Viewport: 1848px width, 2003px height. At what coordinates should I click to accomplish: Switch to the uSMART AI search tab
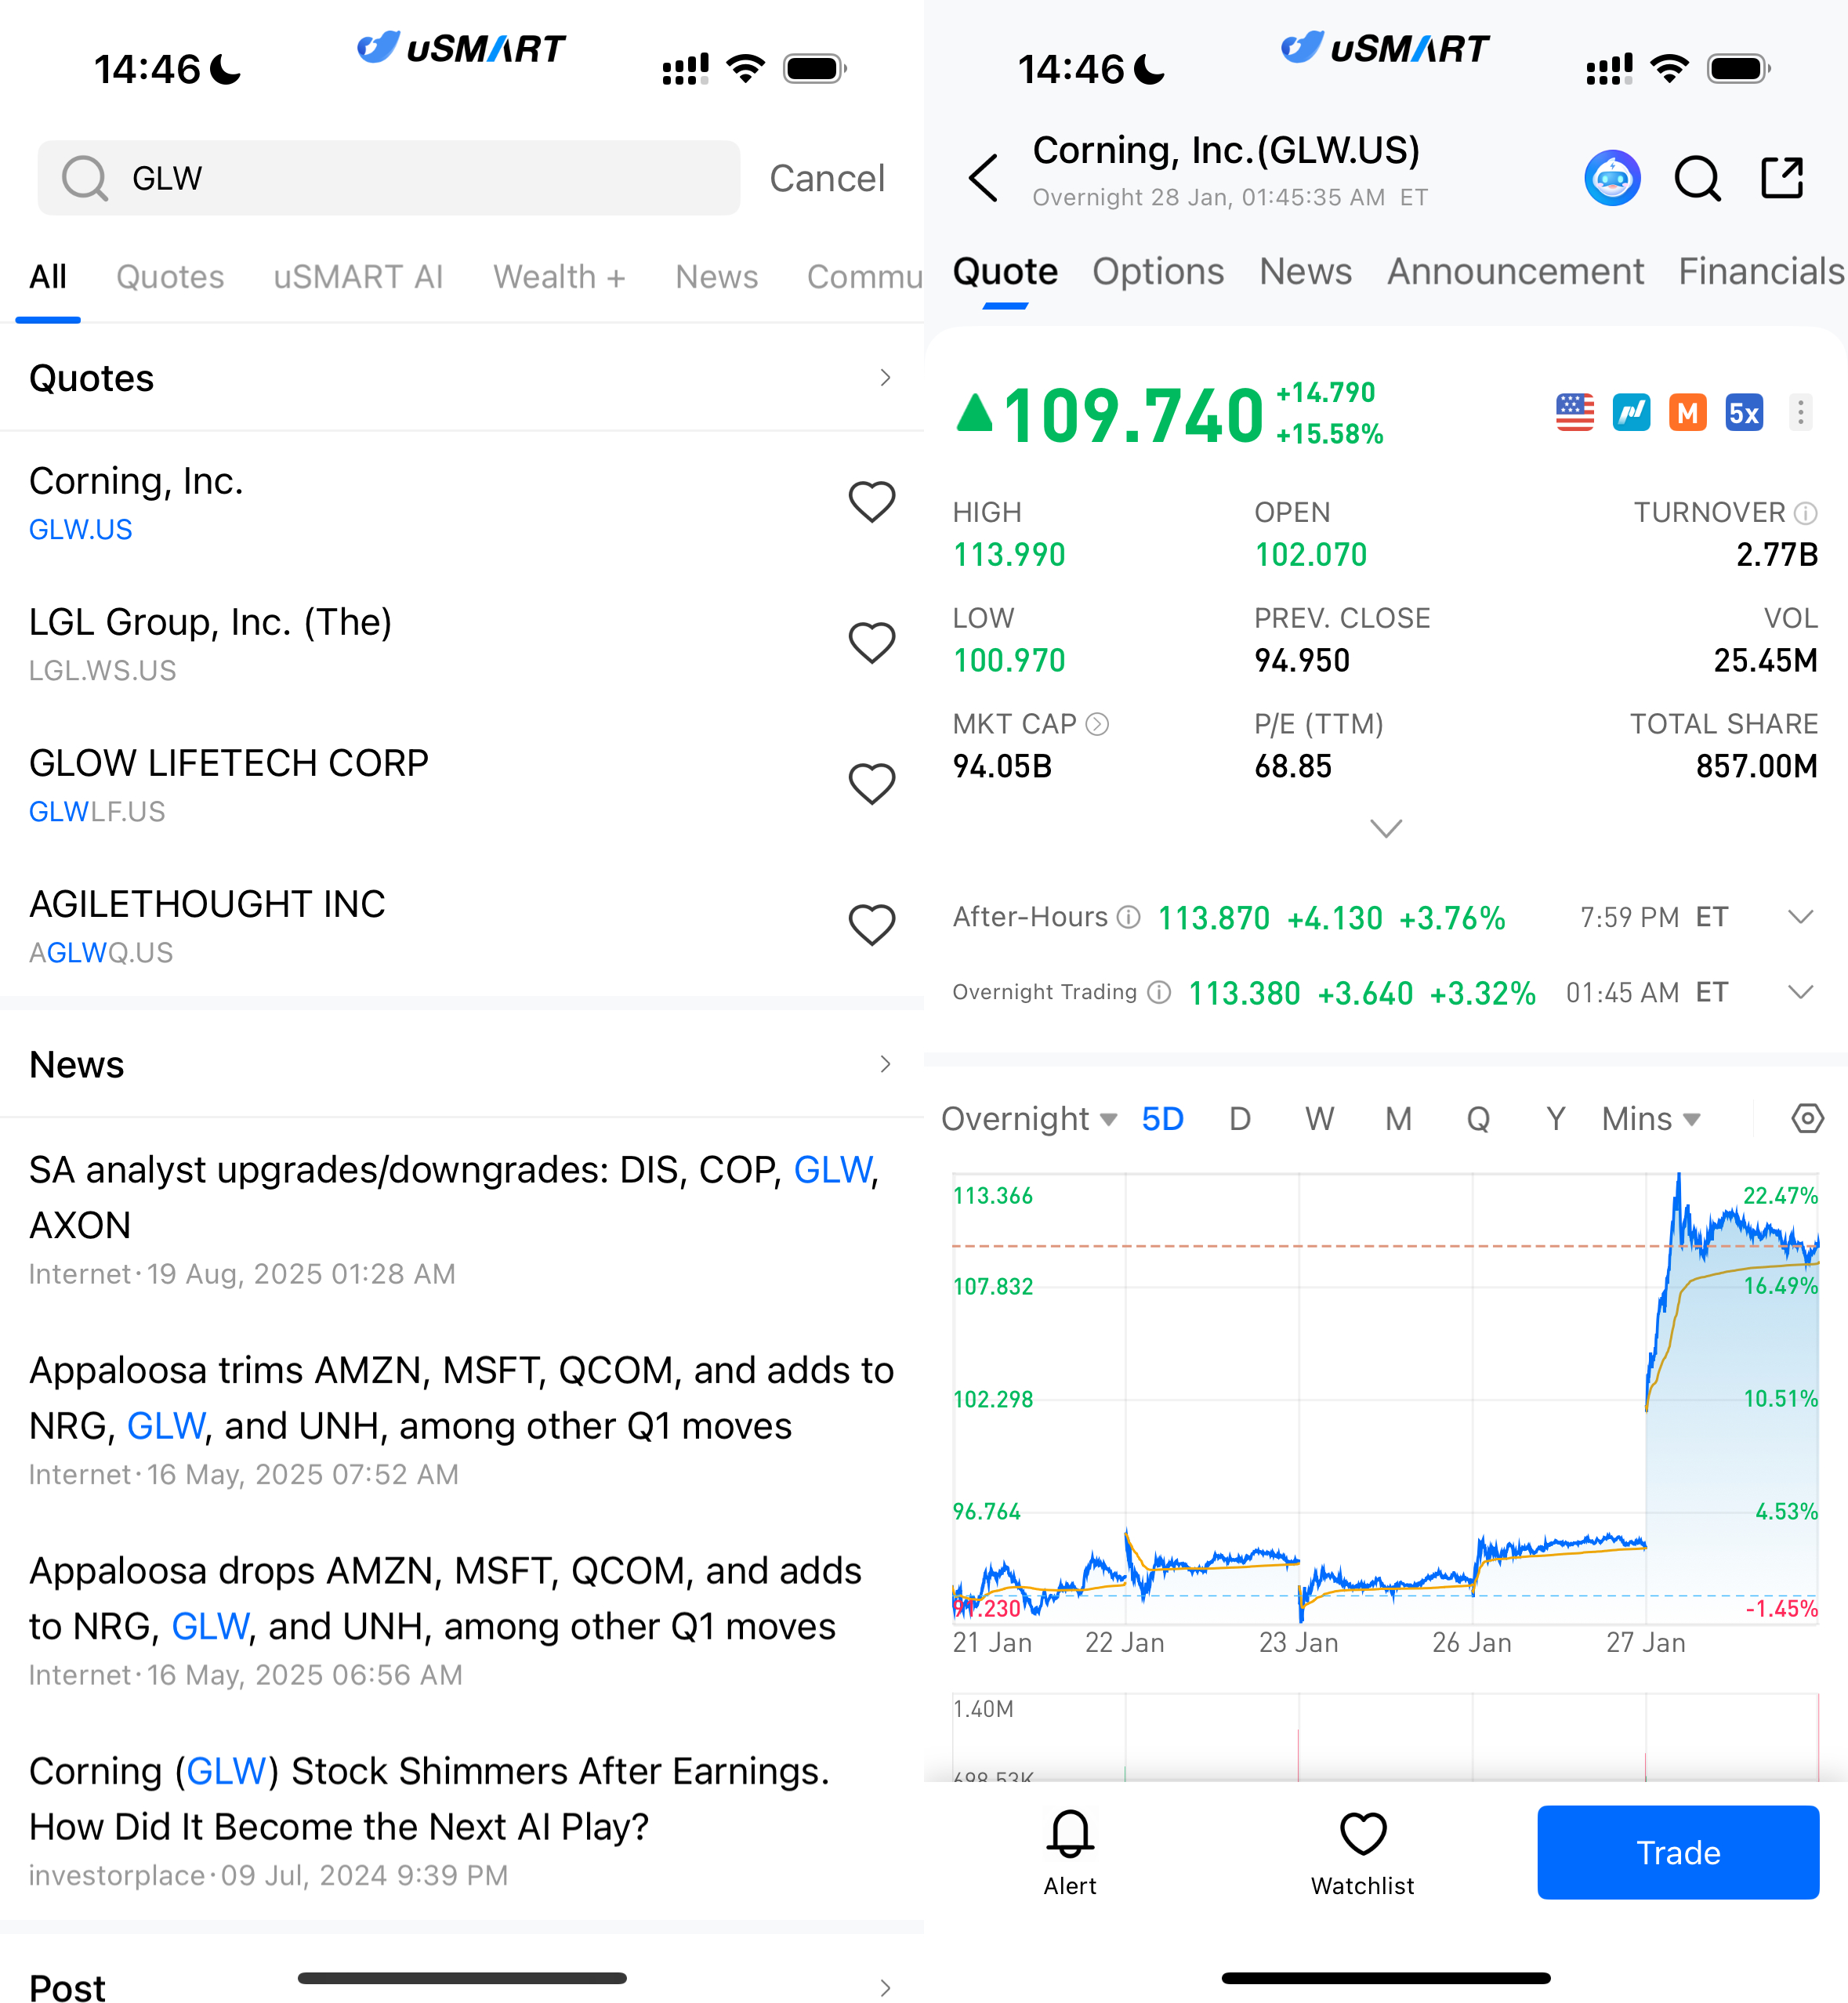[x=358, y=277]
